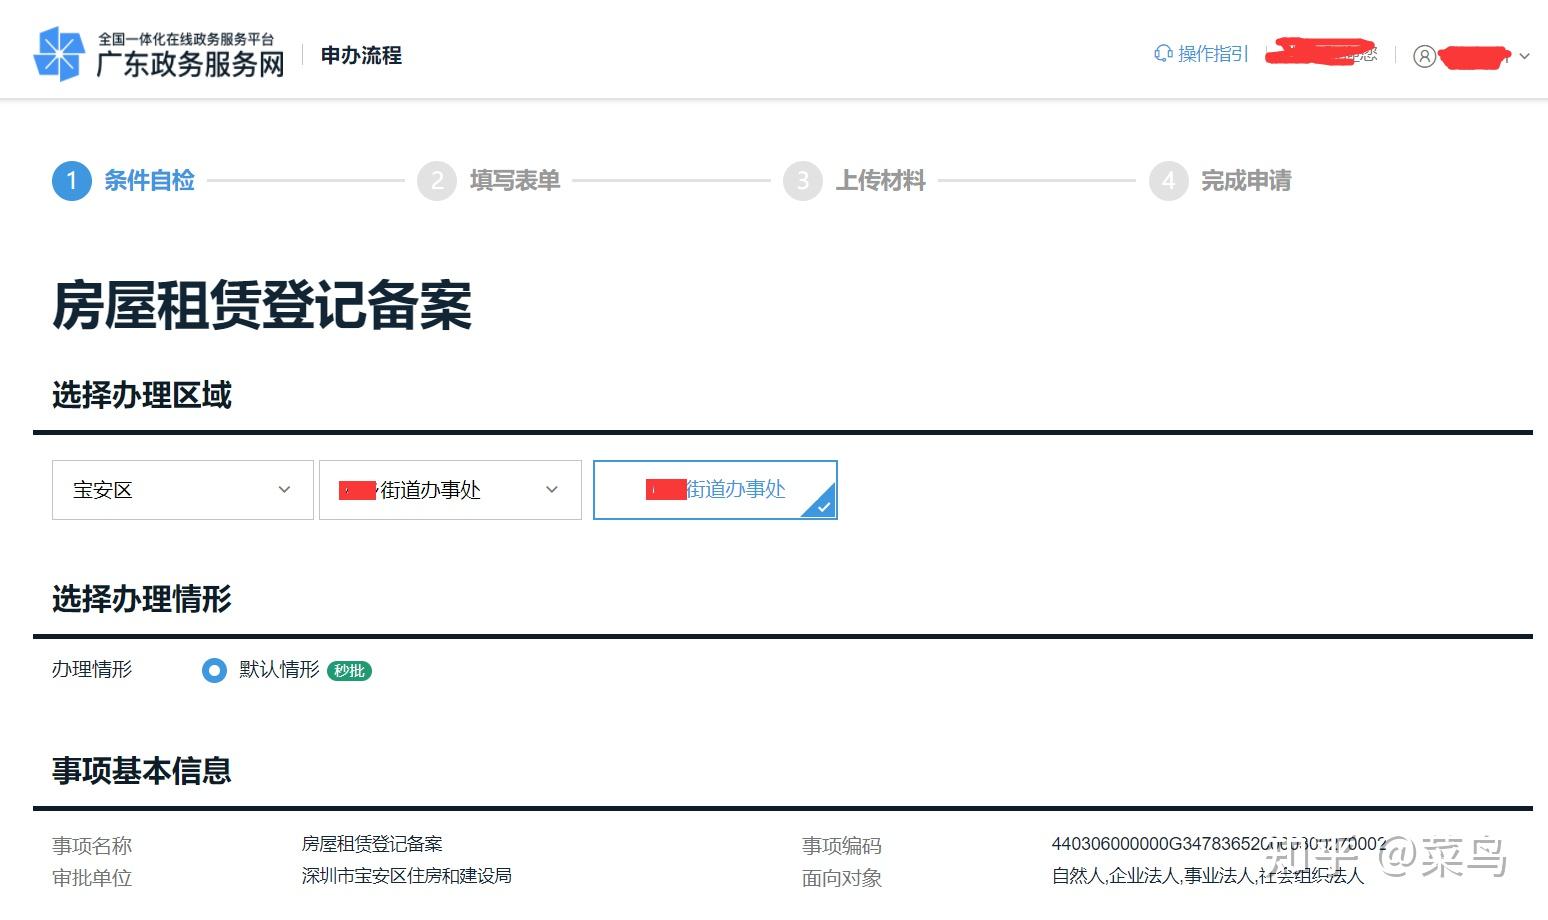
Task: Go to the 填写表单 step label
Action: click(515, 181)
